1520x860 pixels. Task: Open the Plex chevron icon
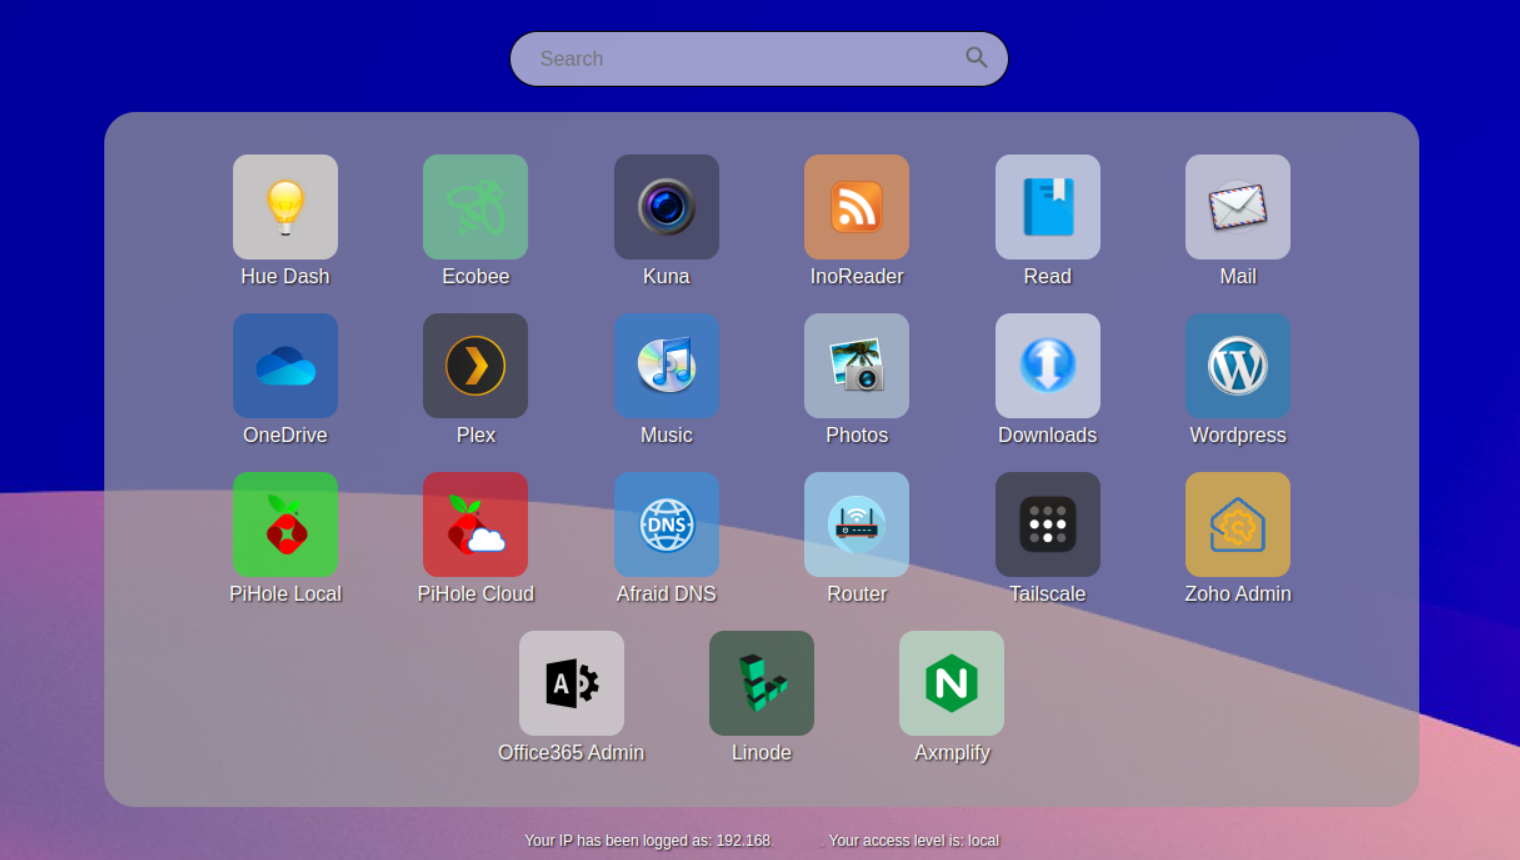click(x=475, y=366)
